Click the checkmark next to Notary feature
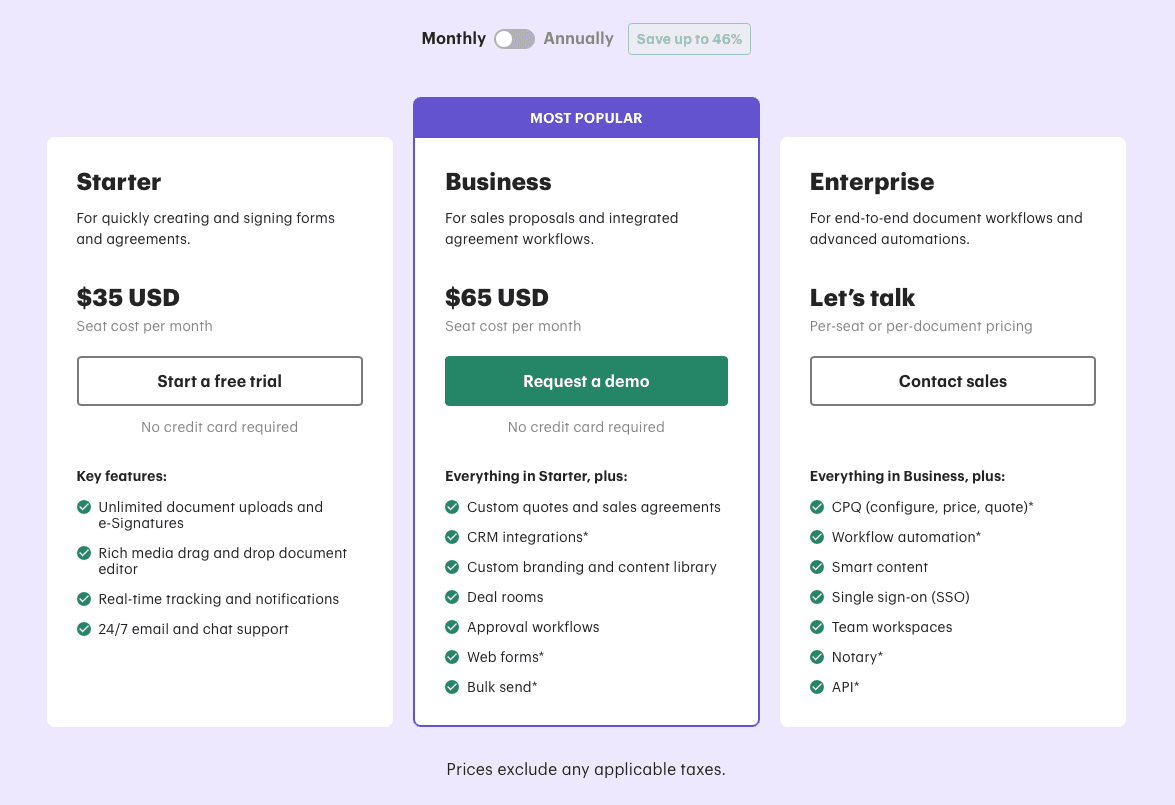The image size is (1175, 805). 817,657
